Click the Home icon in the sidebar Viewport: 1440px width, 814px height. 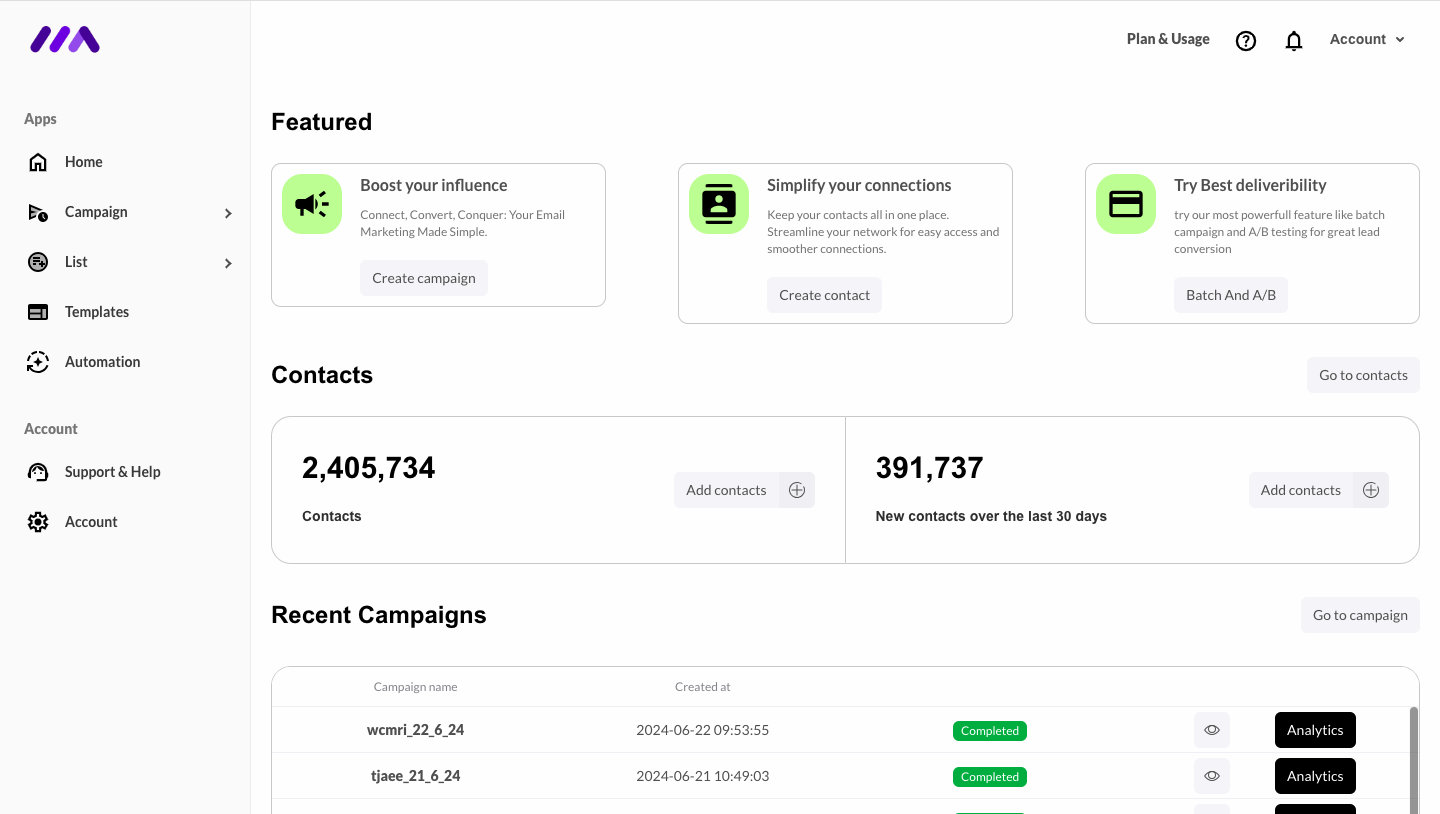click(38, 161)
